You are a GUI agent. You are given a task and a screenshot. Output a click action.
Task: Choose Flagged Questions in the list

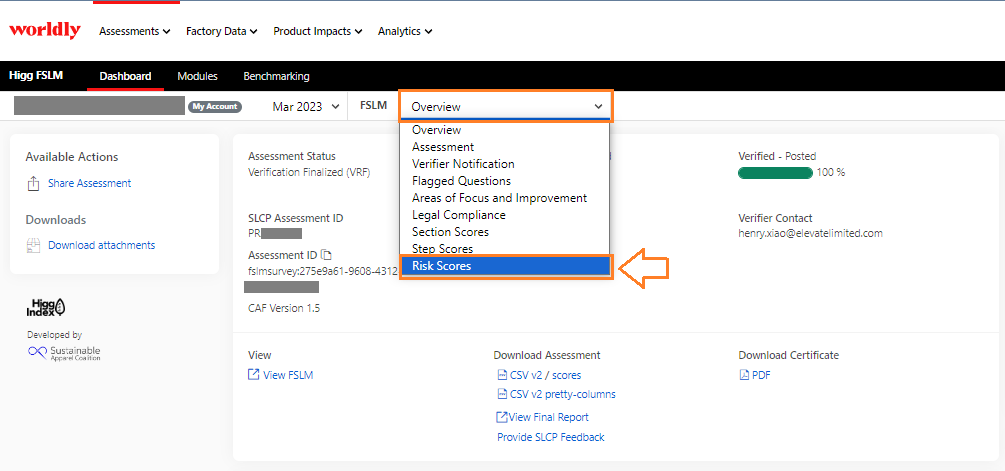pyautogui.click(x=505, y=181)
